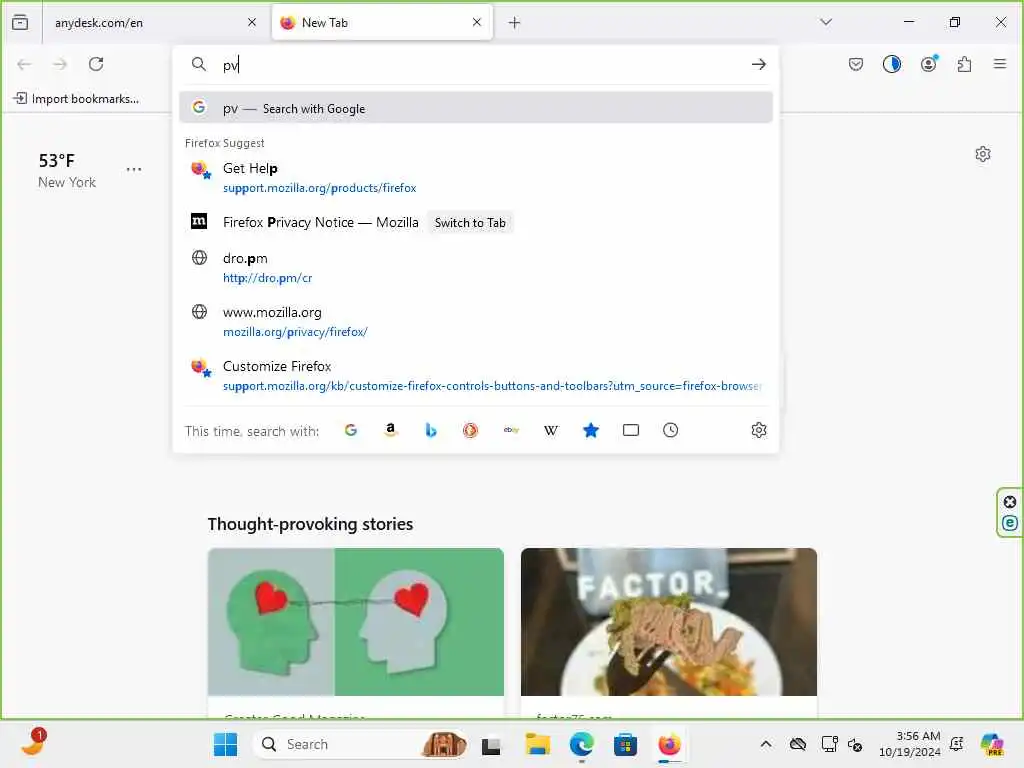The height and width of the screenshot is (768, 1024).
Task: Click the green circled e side icon
Action: [x=1010, y=523]
